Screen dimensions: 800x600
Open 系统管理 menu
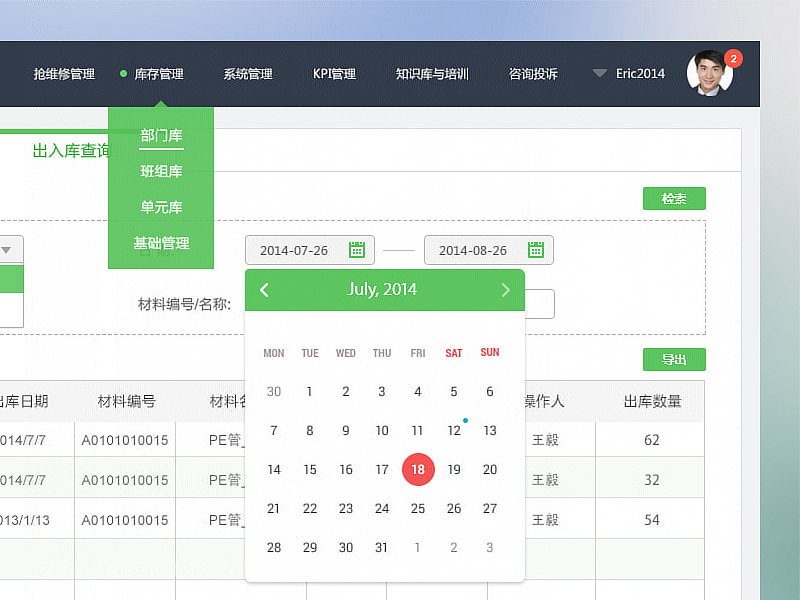click(248, 74)
